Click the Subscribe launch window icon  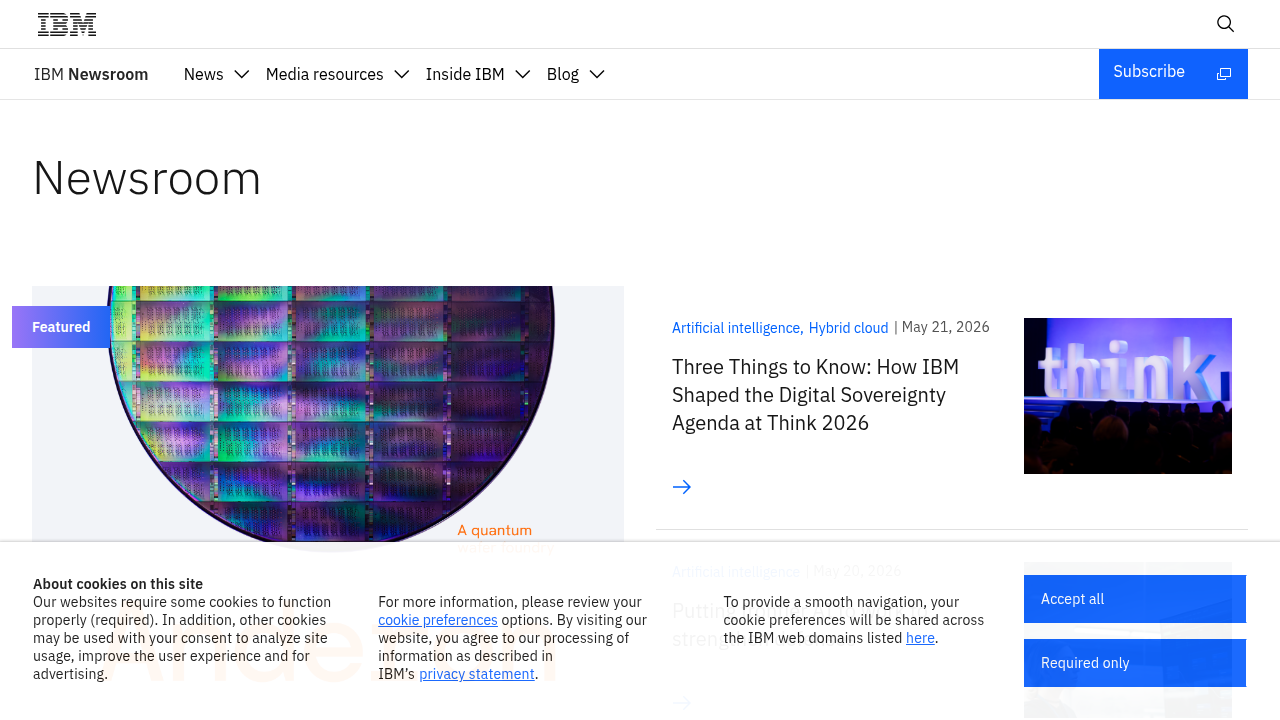(1224, 74)
